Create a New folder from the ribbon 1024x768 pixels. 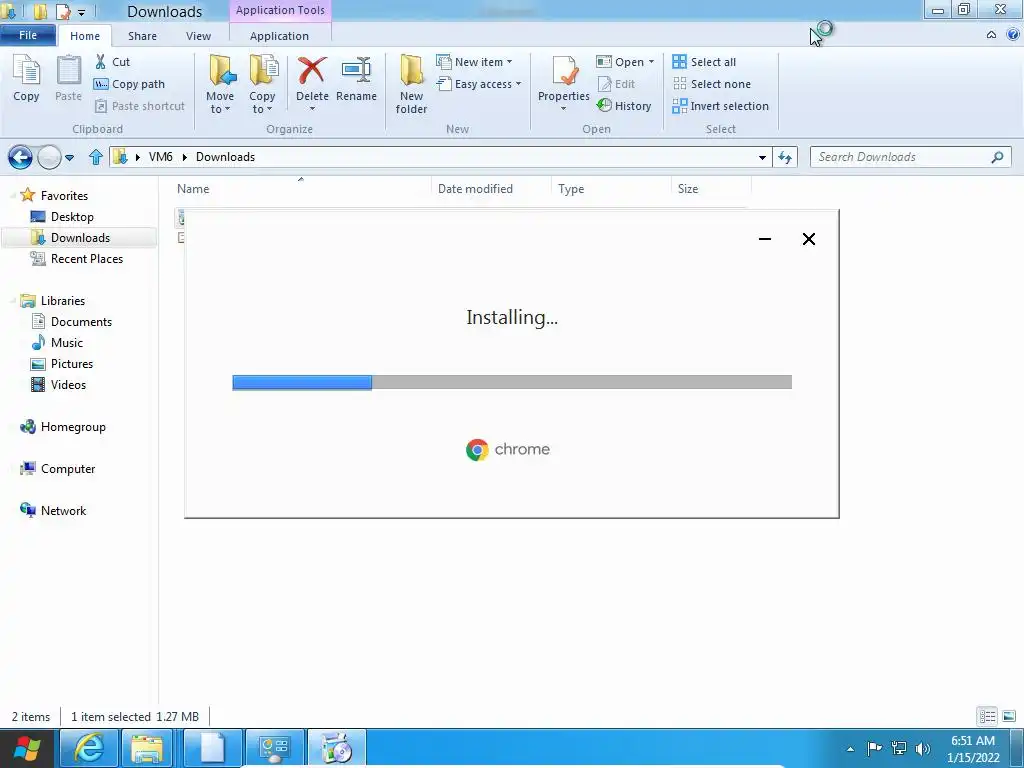click(411, 84)
